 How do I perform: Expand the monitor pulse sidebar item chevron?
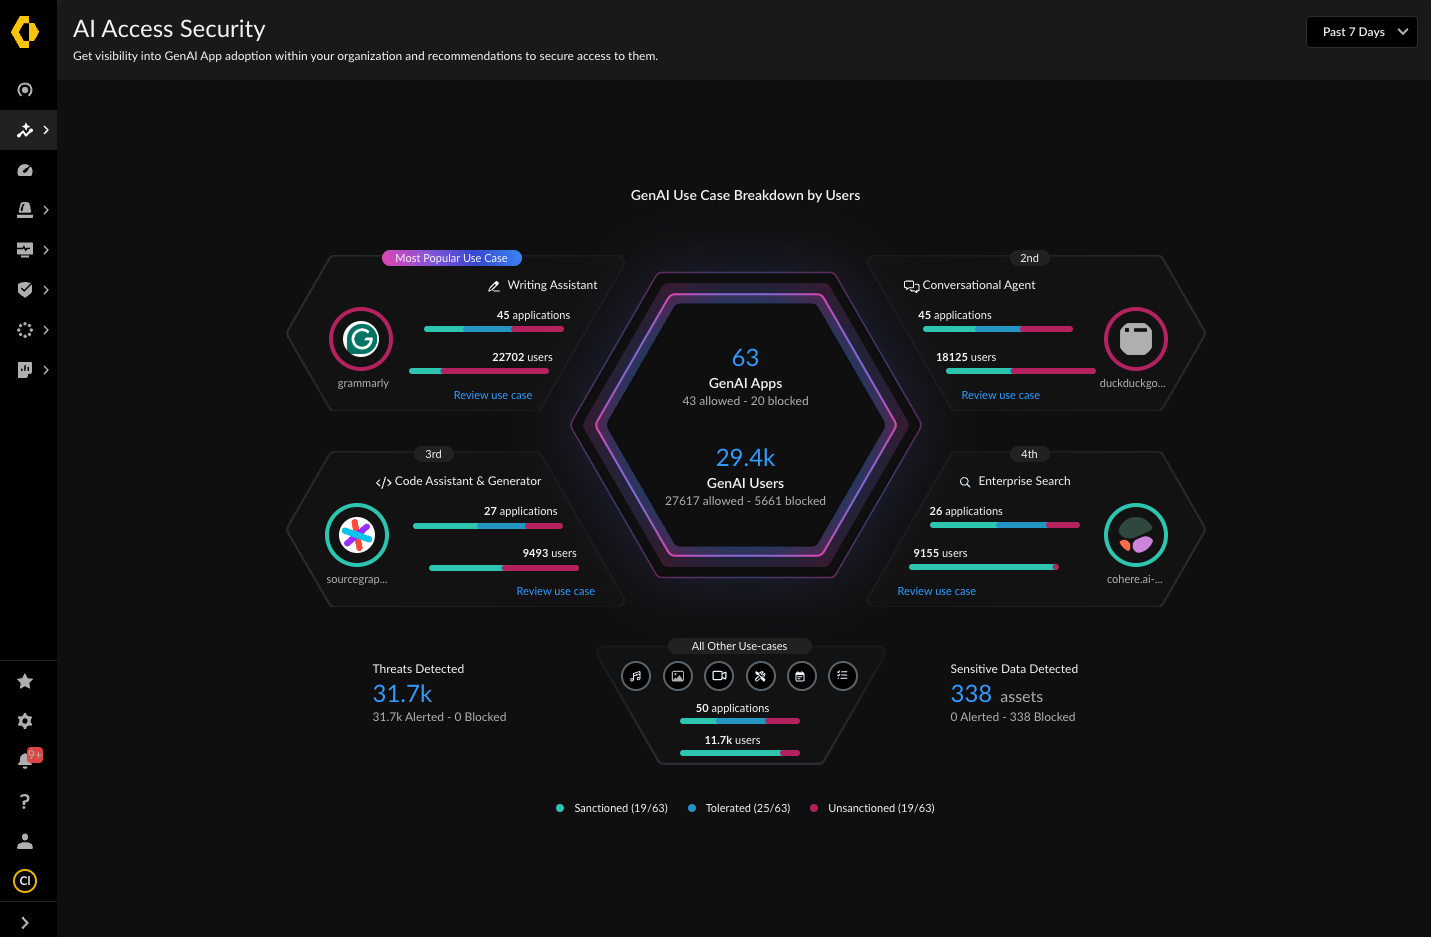click(x=46, y=250)
